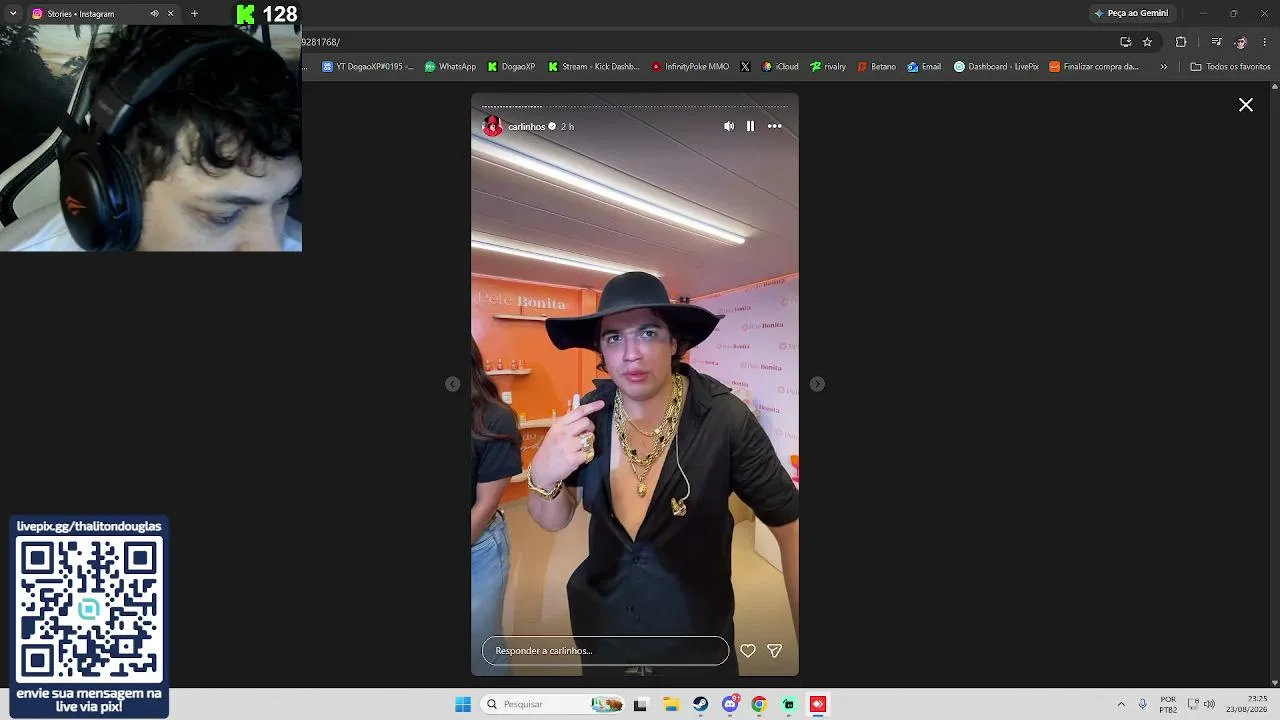Open the 'YT DogaoXP#0195' bookmark

point(368,67)
